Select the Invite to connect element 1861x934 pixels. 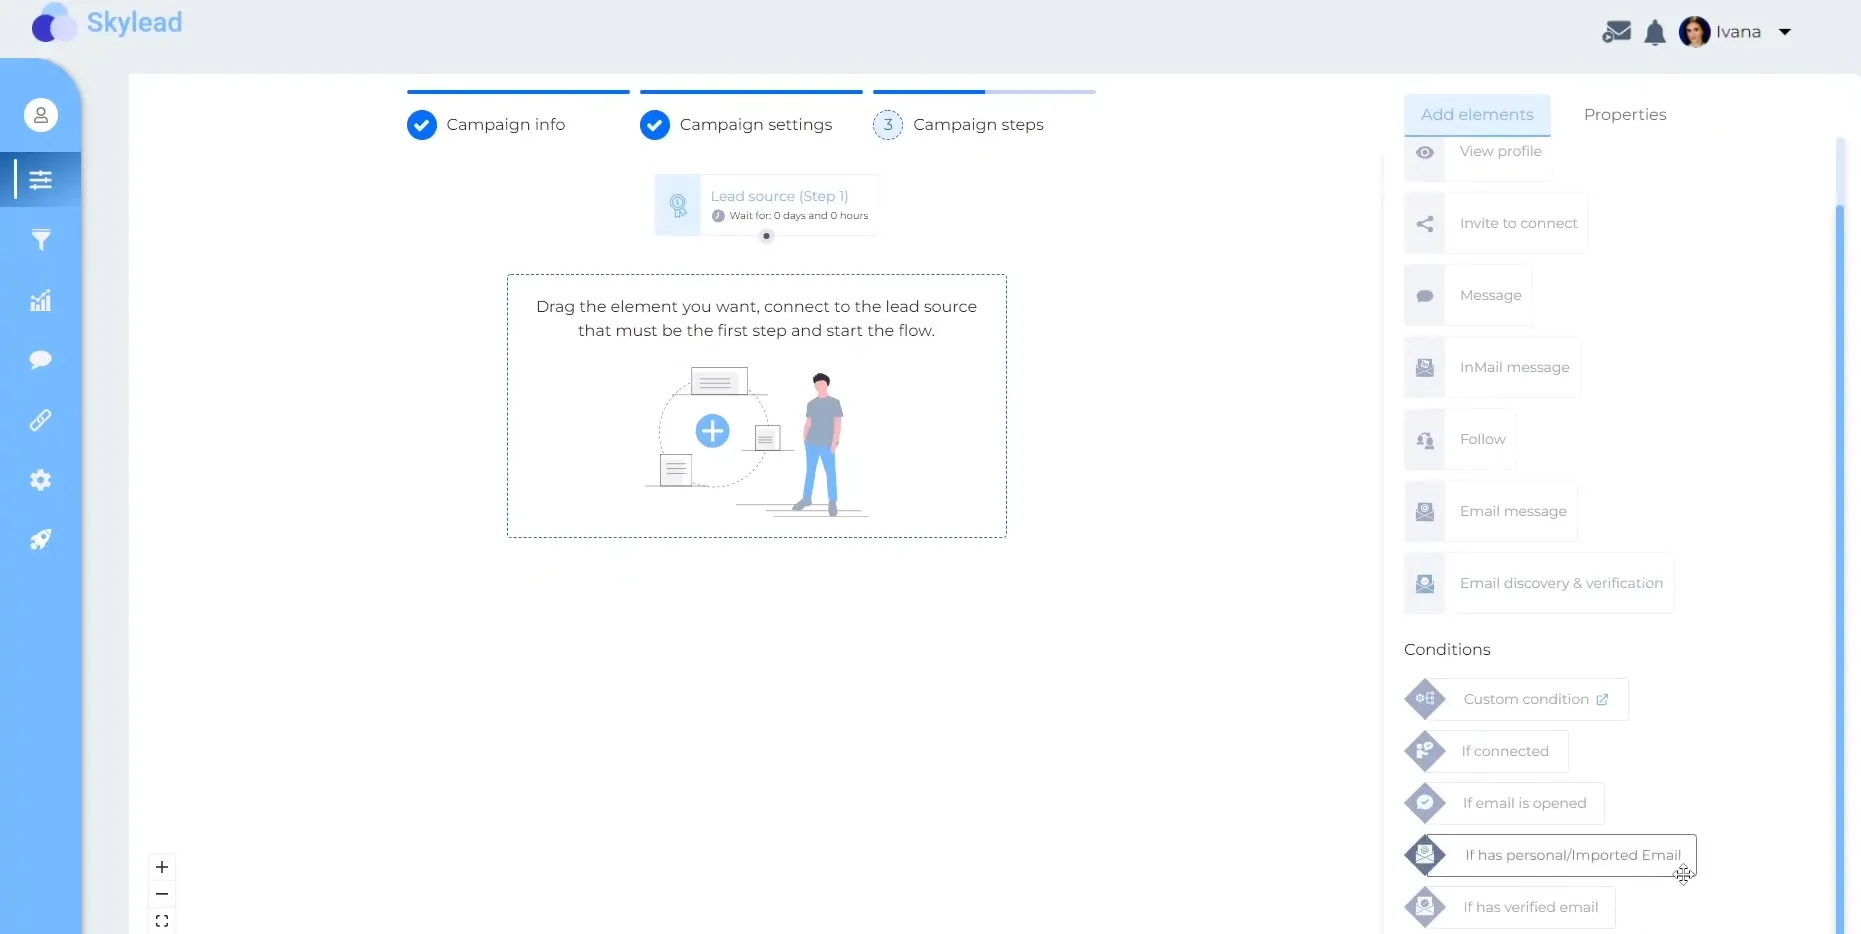(1496, 224)
